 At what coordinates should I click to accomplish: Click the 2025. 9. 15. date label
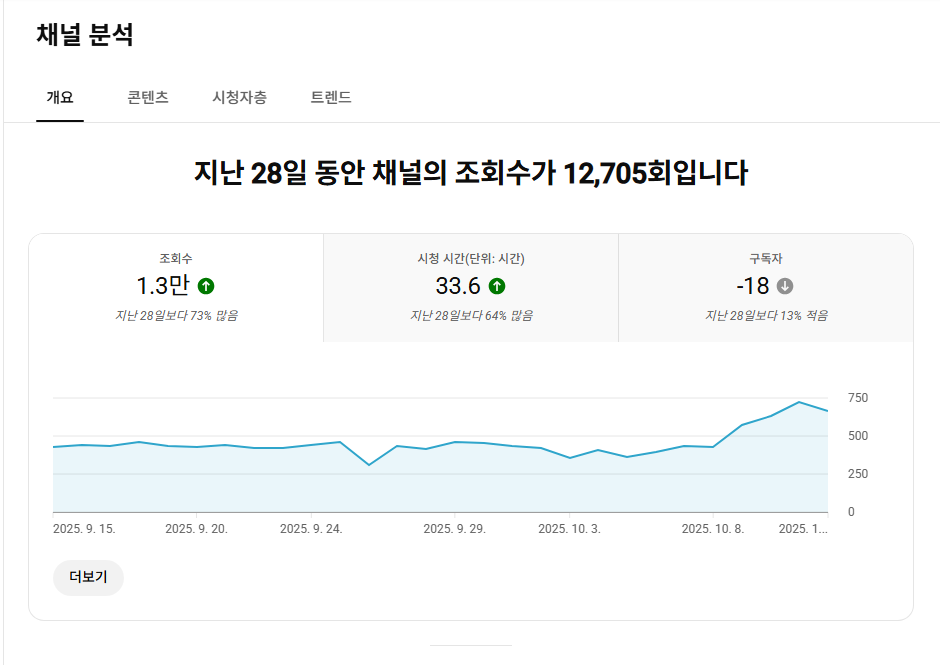point(84,529)
